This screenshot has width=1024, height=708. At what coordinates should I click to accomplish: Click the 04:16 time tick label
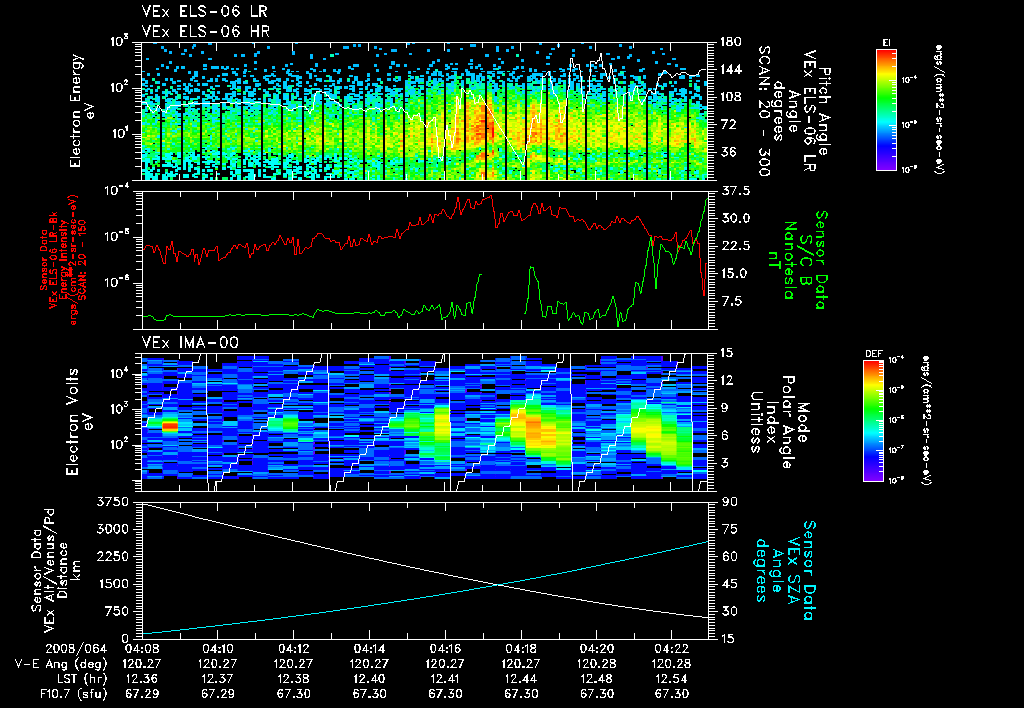(x=445, y=650)
